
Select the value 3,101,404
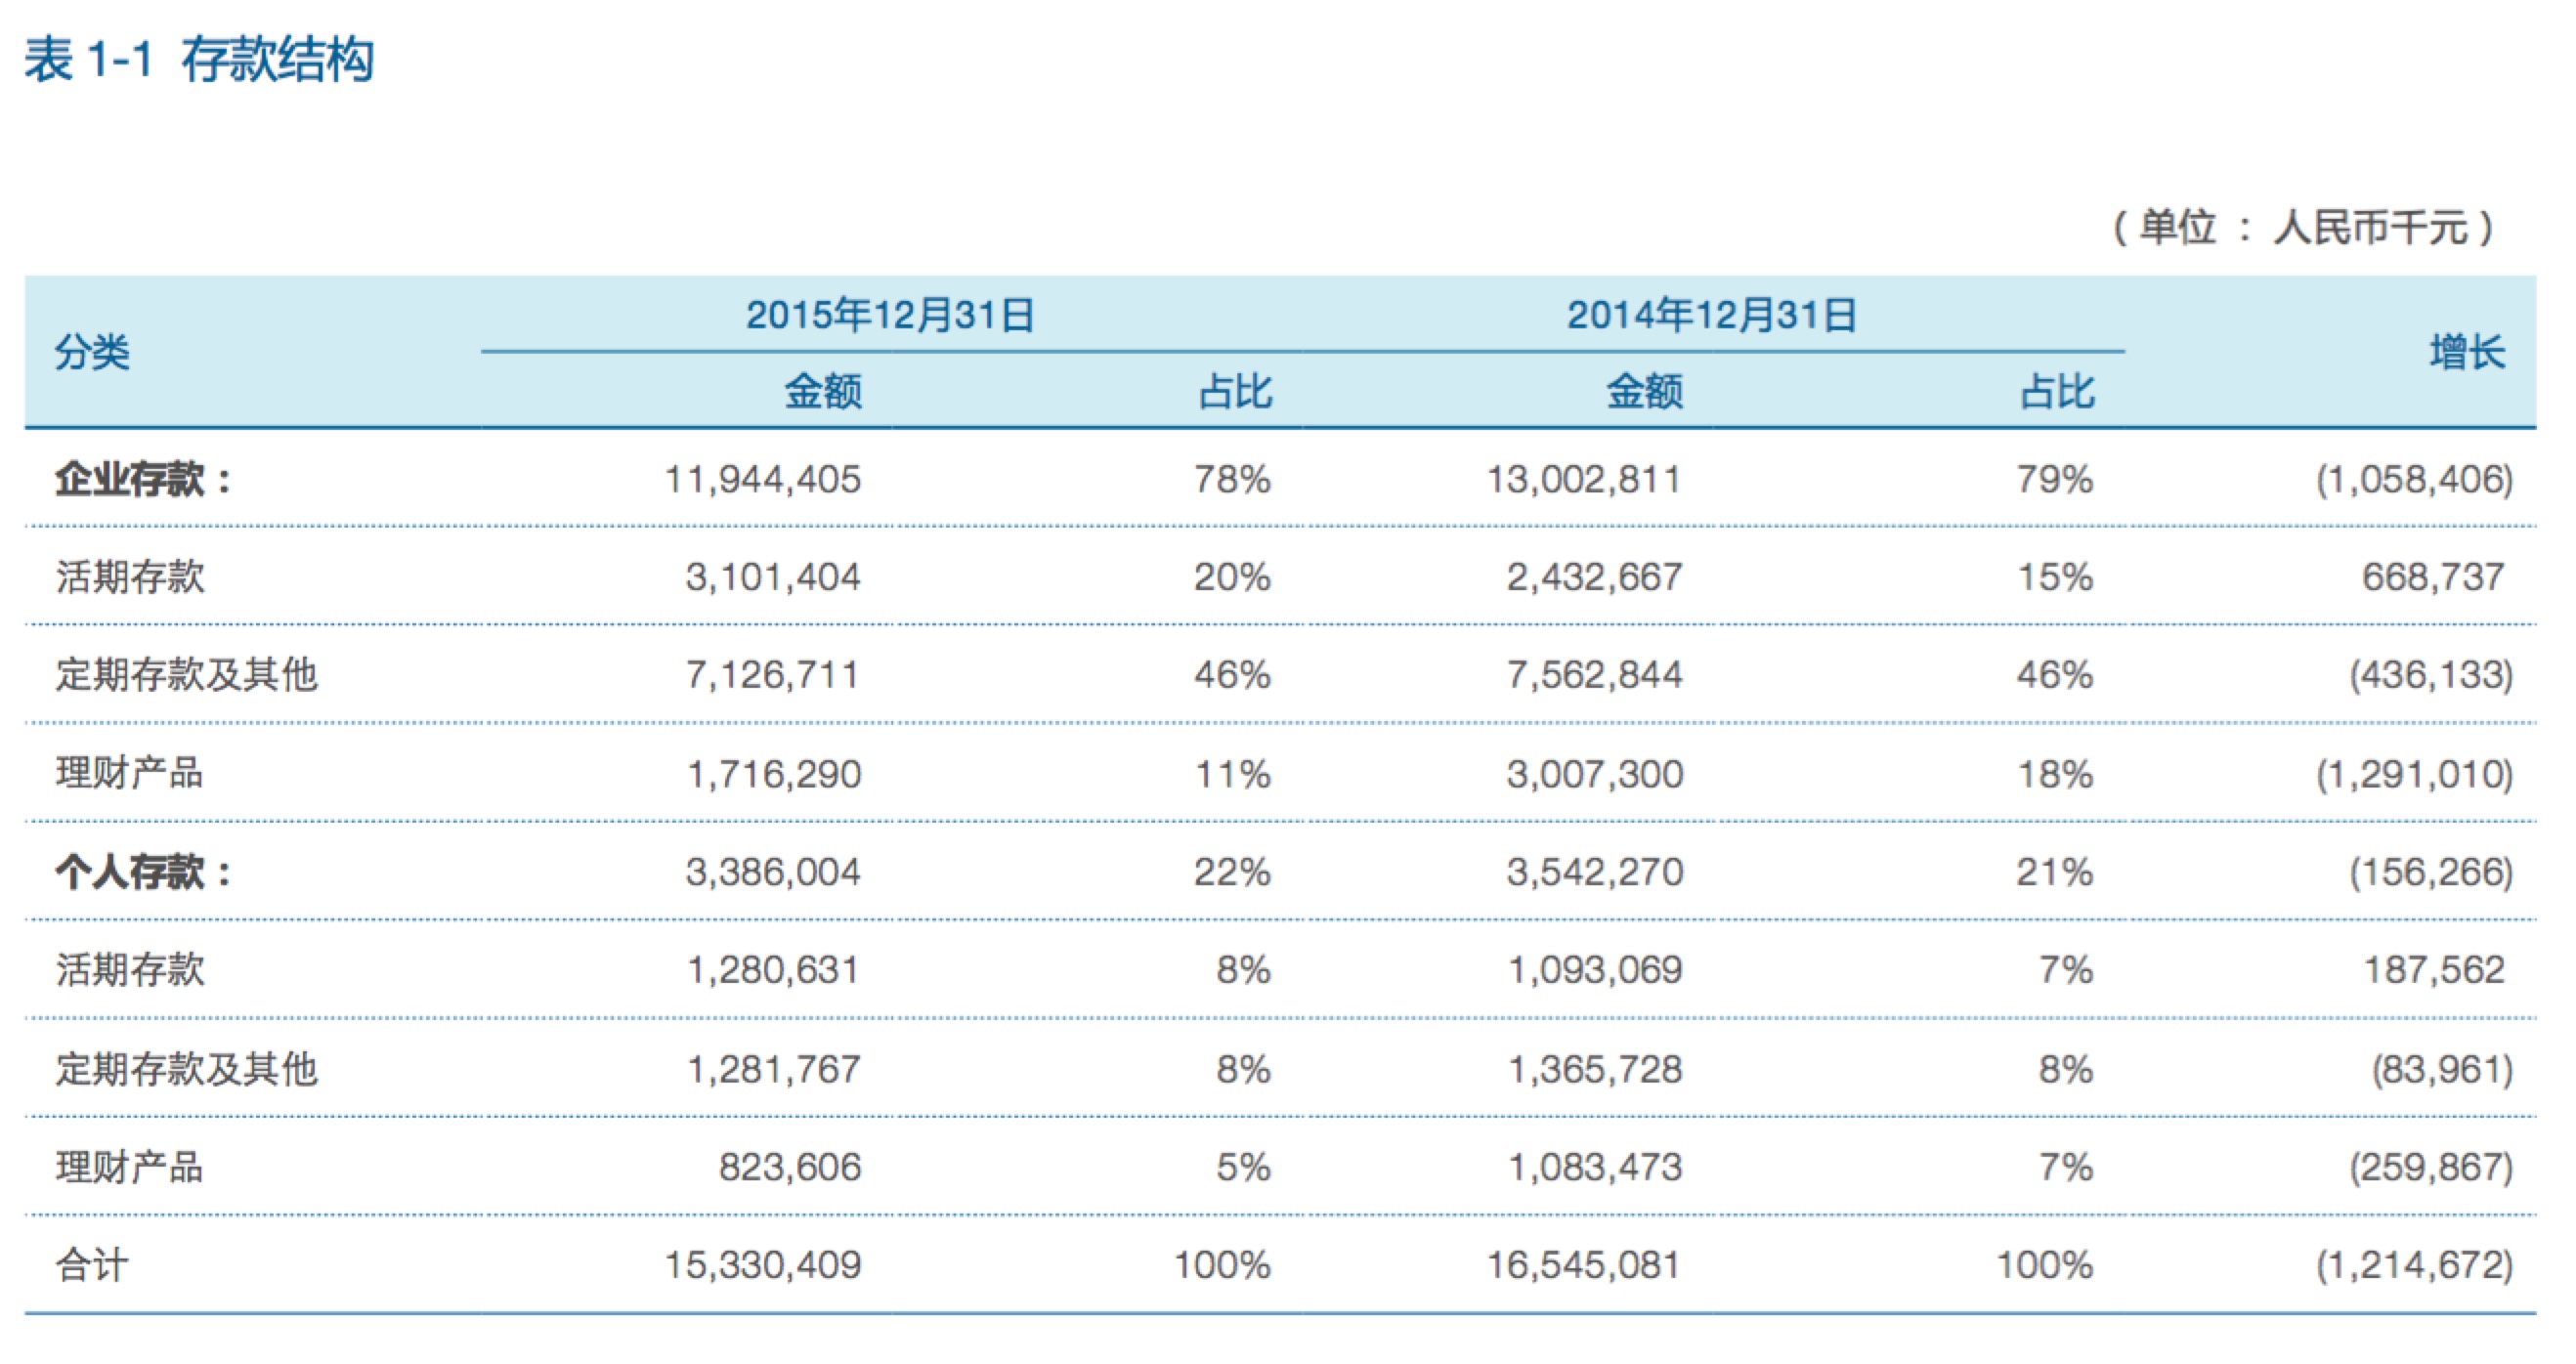[x=773, y=577]
